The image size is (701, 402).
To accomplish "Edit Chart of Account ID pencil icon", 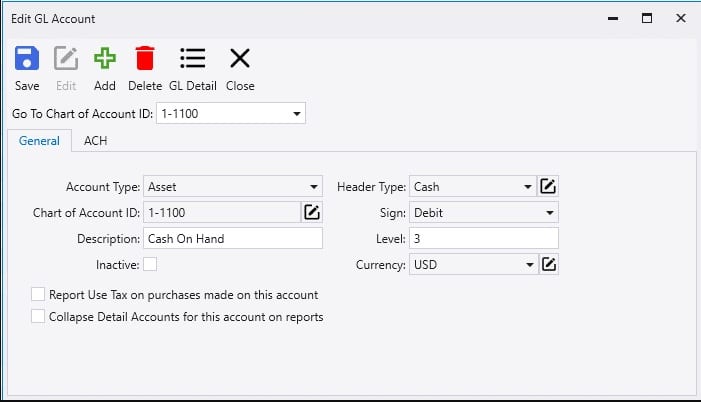I will tap(312, 212).
